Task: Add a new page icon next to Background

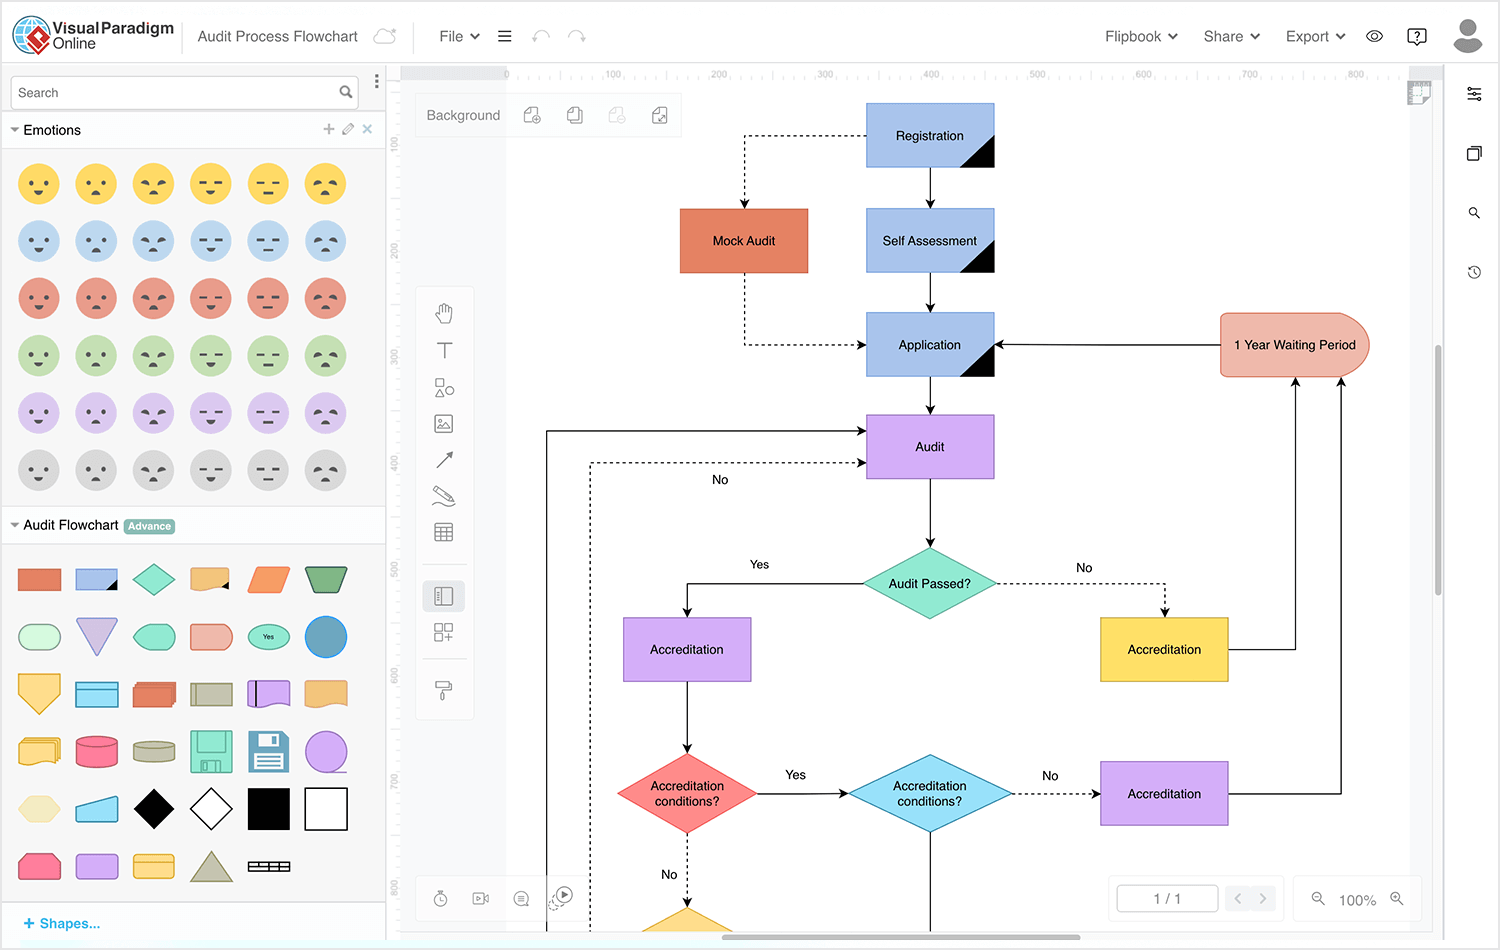Action: point(532,116)
